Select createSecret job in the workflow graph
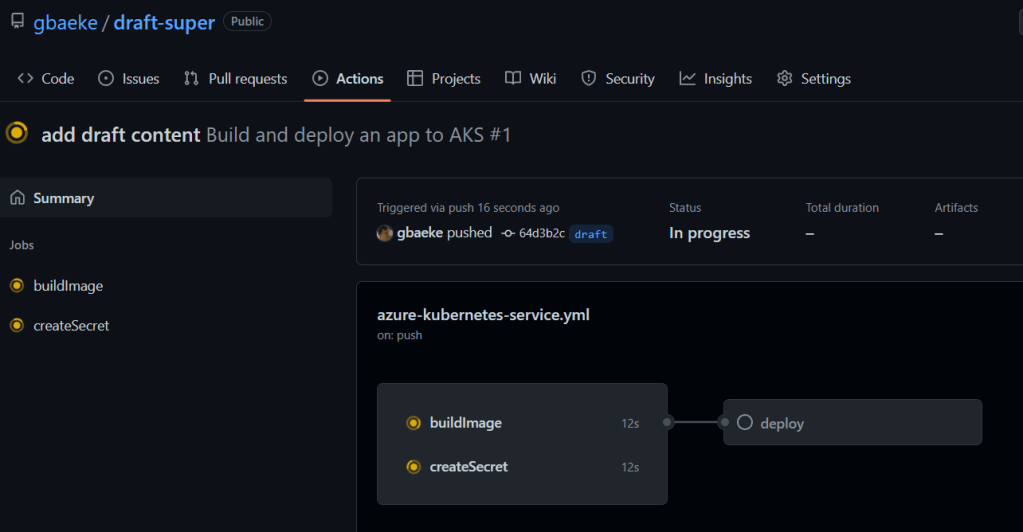 [x=469, y=467]
